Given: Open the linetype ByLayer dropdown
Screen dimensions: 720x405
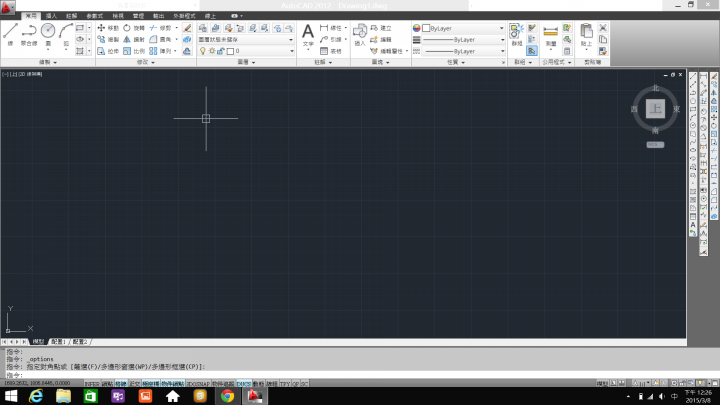Looking at the screenshot, I should [x=463, y=51].
